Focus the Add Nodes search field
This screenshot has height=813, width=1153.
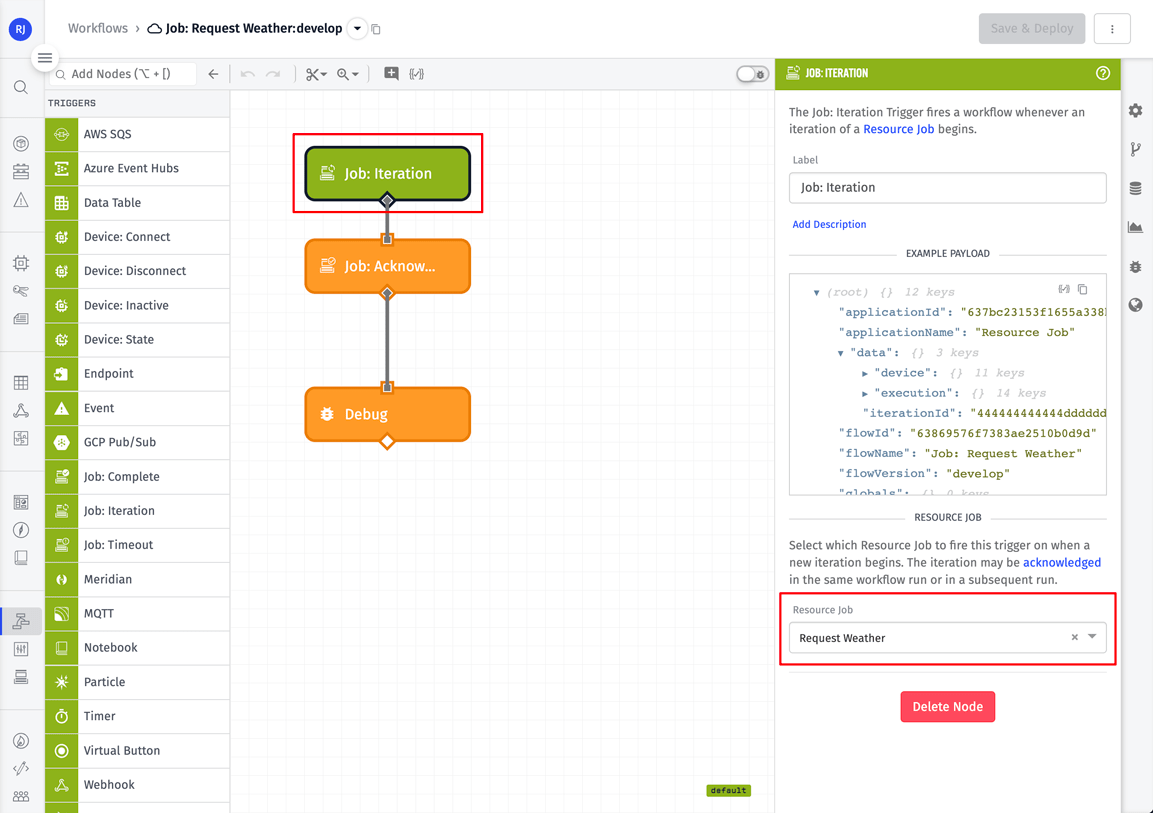coord(123,74)
